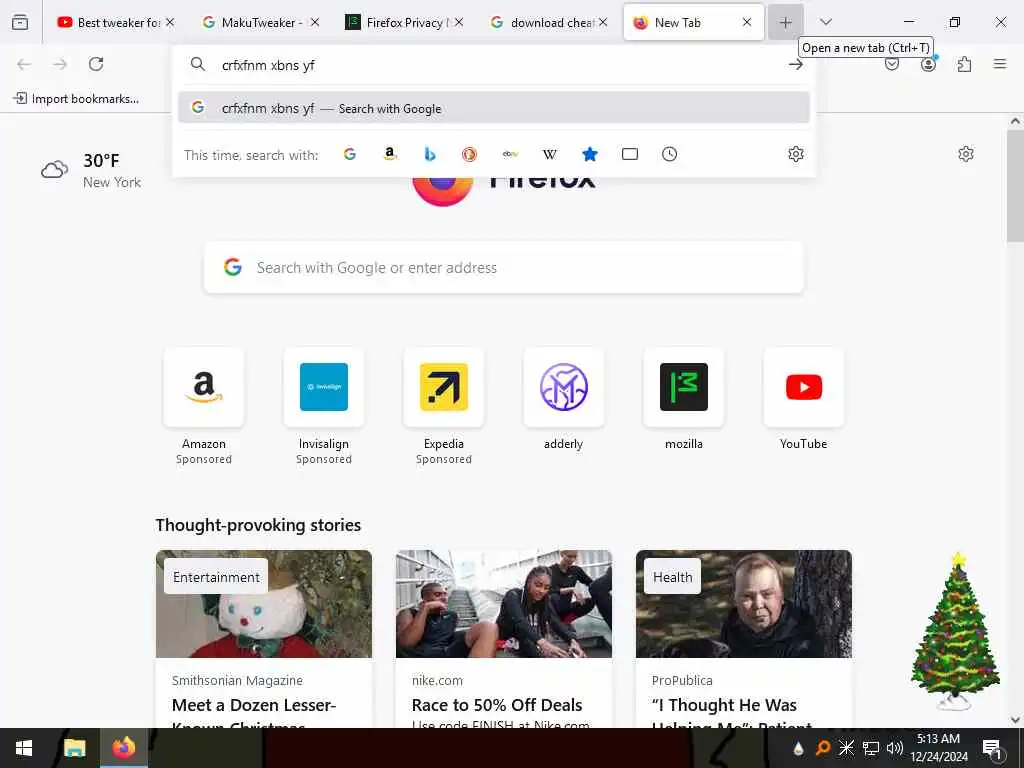Search this time with Wikipedia

[x=550, y=154]
